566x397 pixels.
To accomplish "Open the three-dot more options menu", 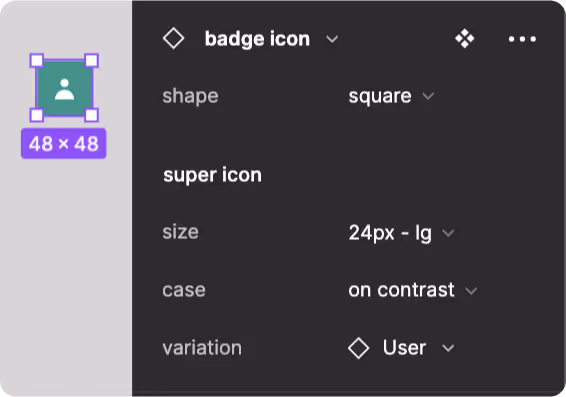I will click(x=522, y=39).
